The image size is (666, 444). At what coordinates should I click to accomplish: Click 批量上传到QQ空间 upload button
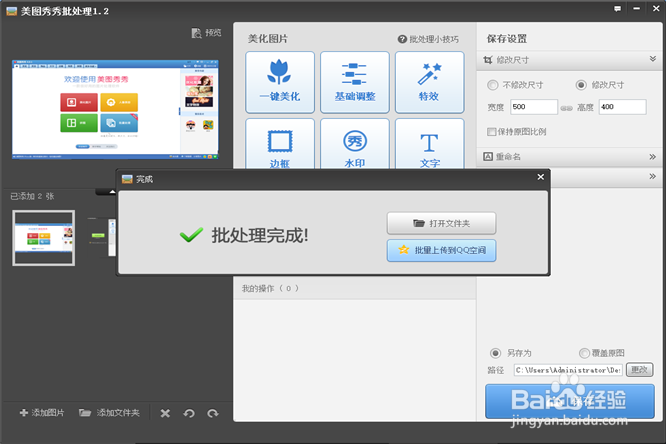(x=441, y=250)
